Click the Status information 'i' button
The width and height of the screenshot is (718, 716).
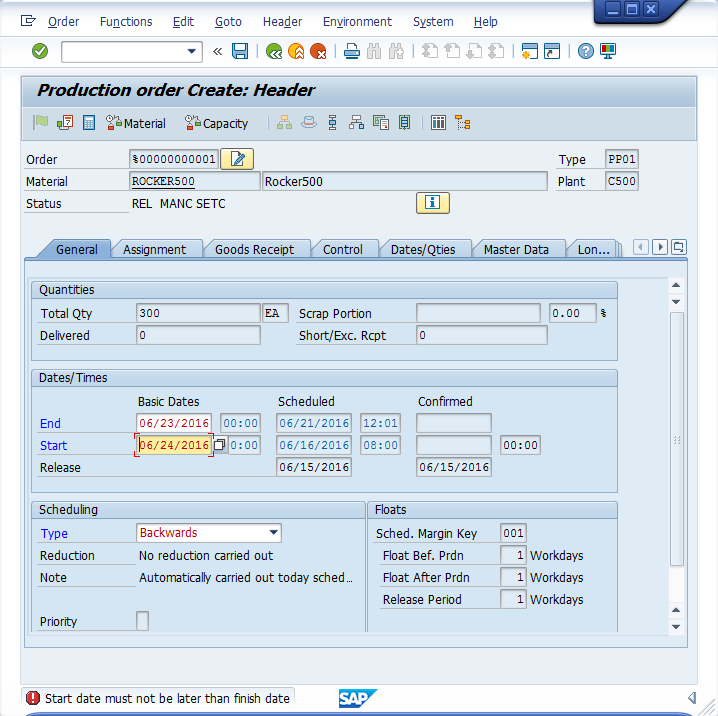[433, 203]
